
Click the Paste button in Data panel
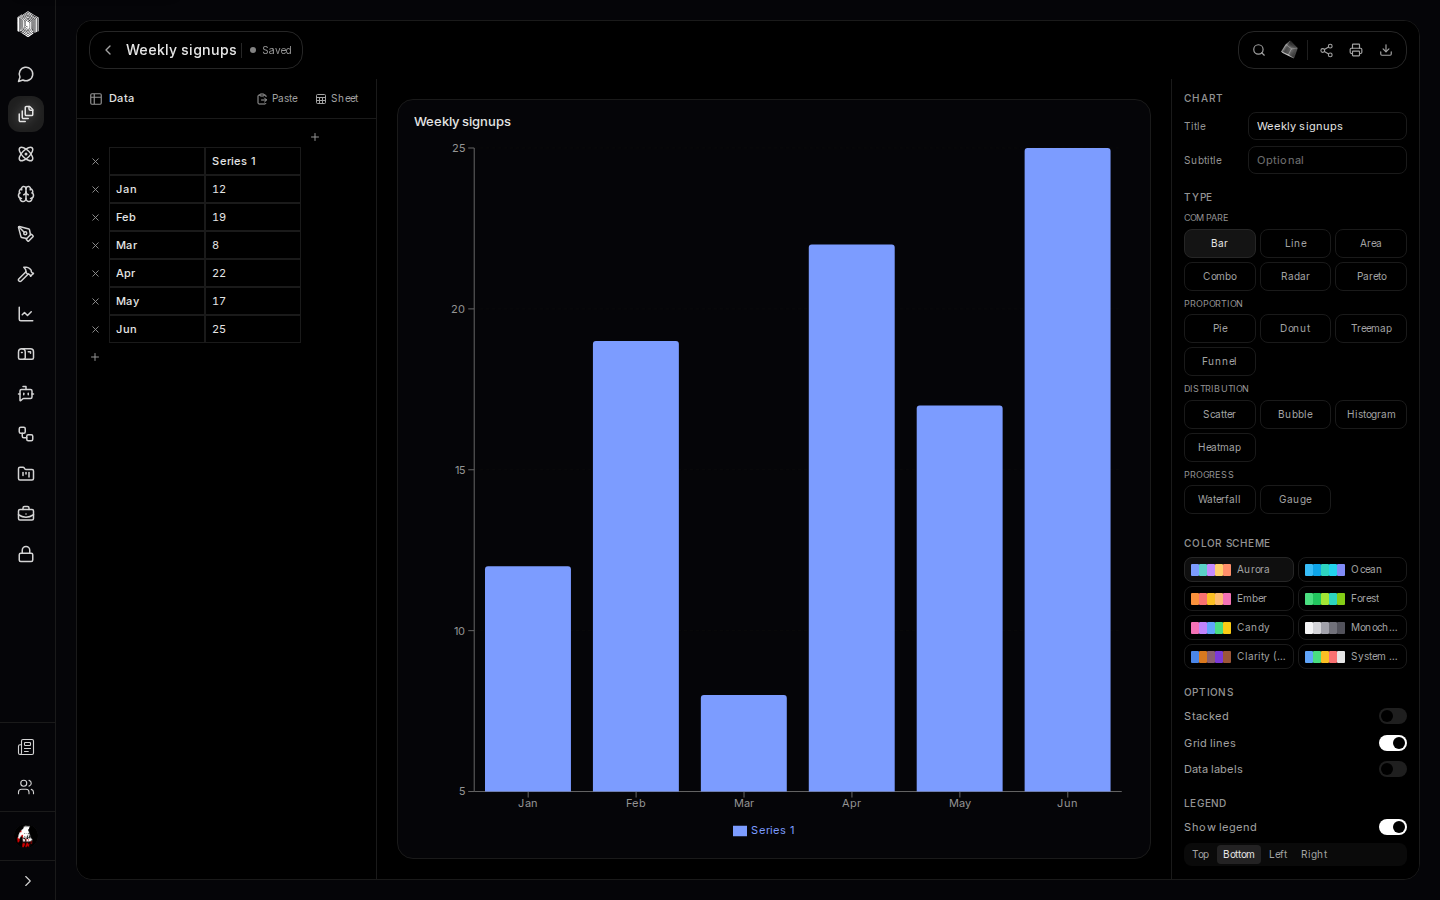point(277,99)
